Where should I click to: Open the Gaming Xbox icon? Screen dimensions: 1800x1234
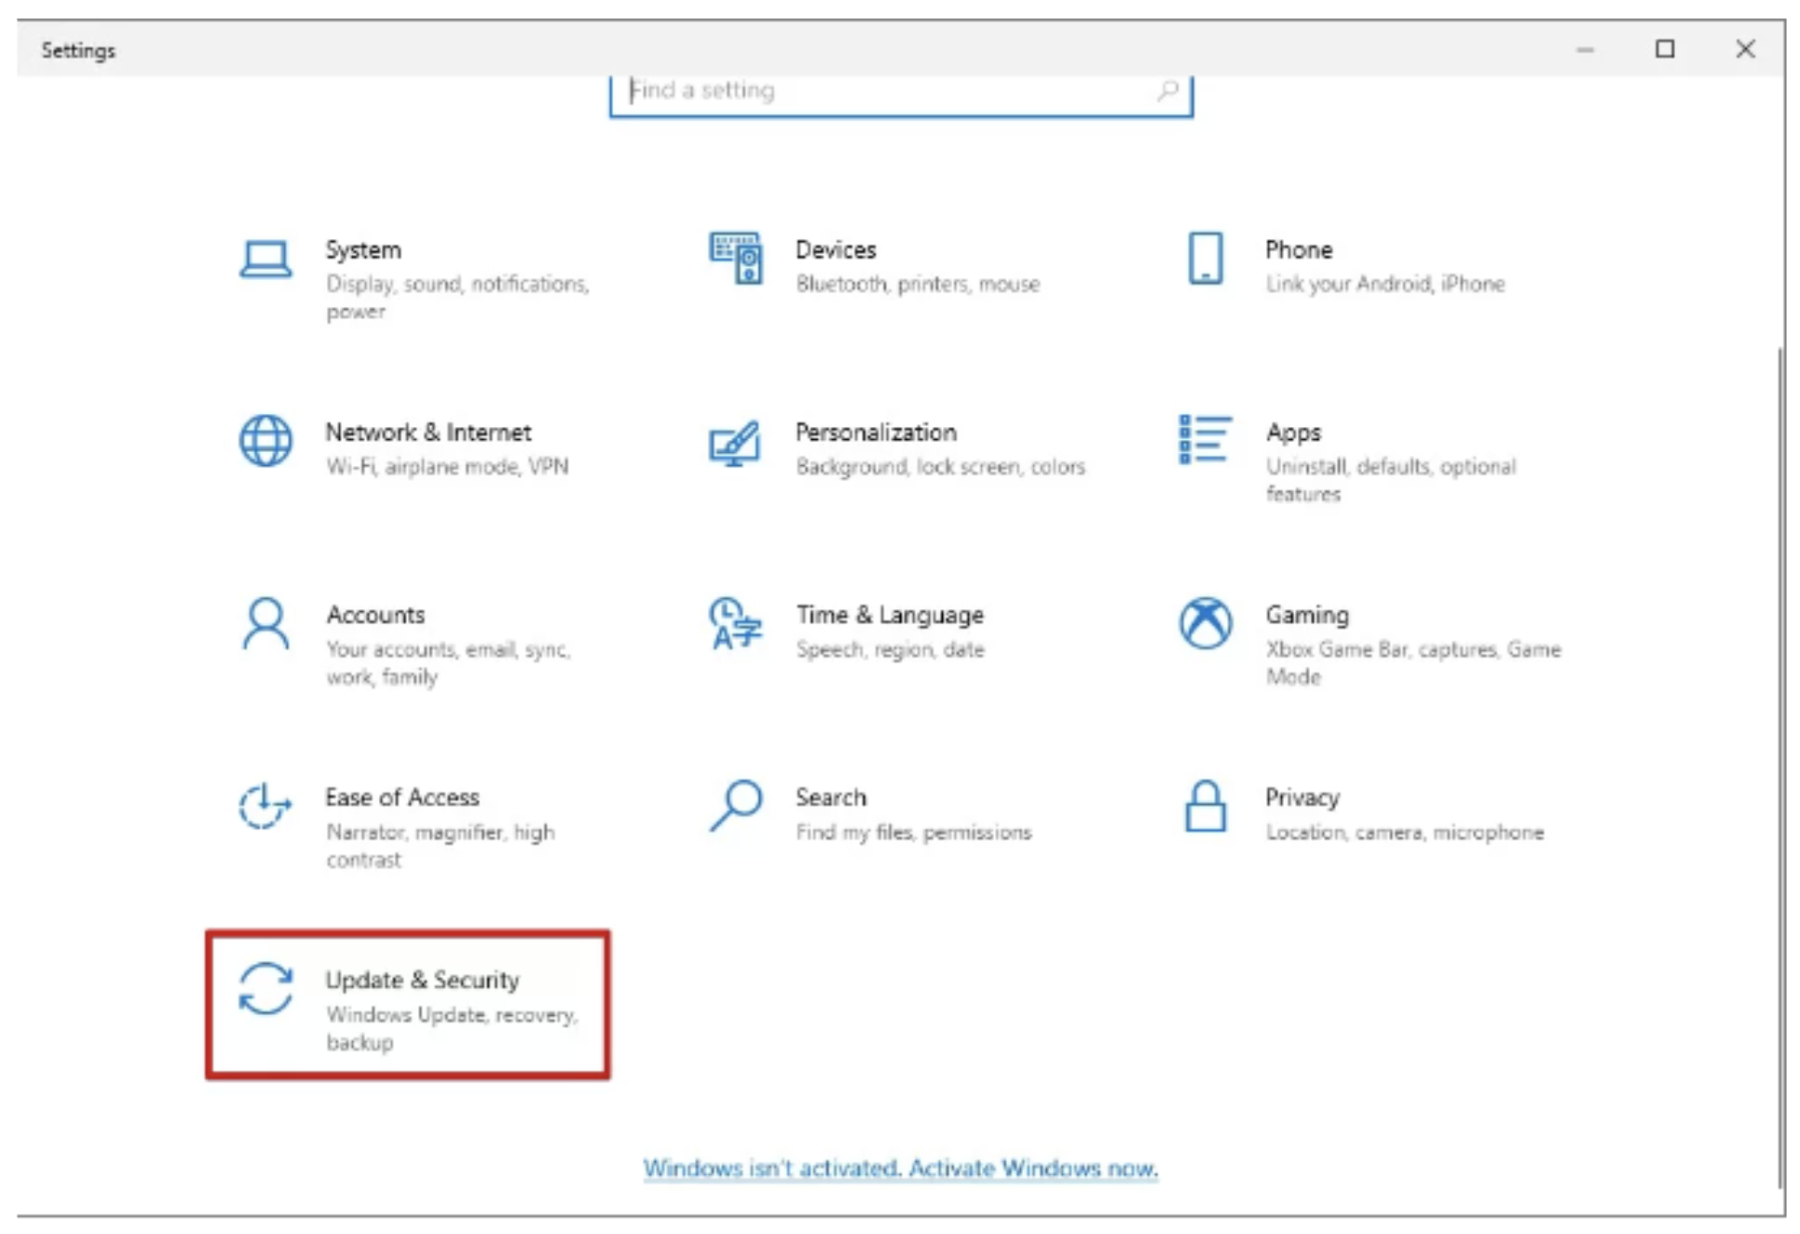click(x=1205, y=623)
